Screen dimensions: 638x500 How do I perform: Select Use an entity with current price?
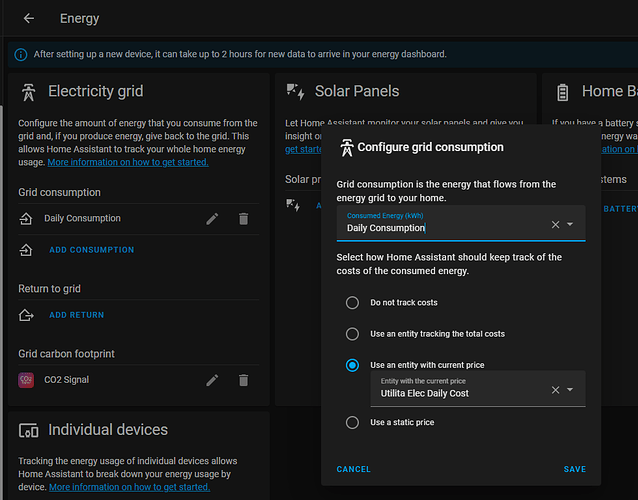[352, 365]
